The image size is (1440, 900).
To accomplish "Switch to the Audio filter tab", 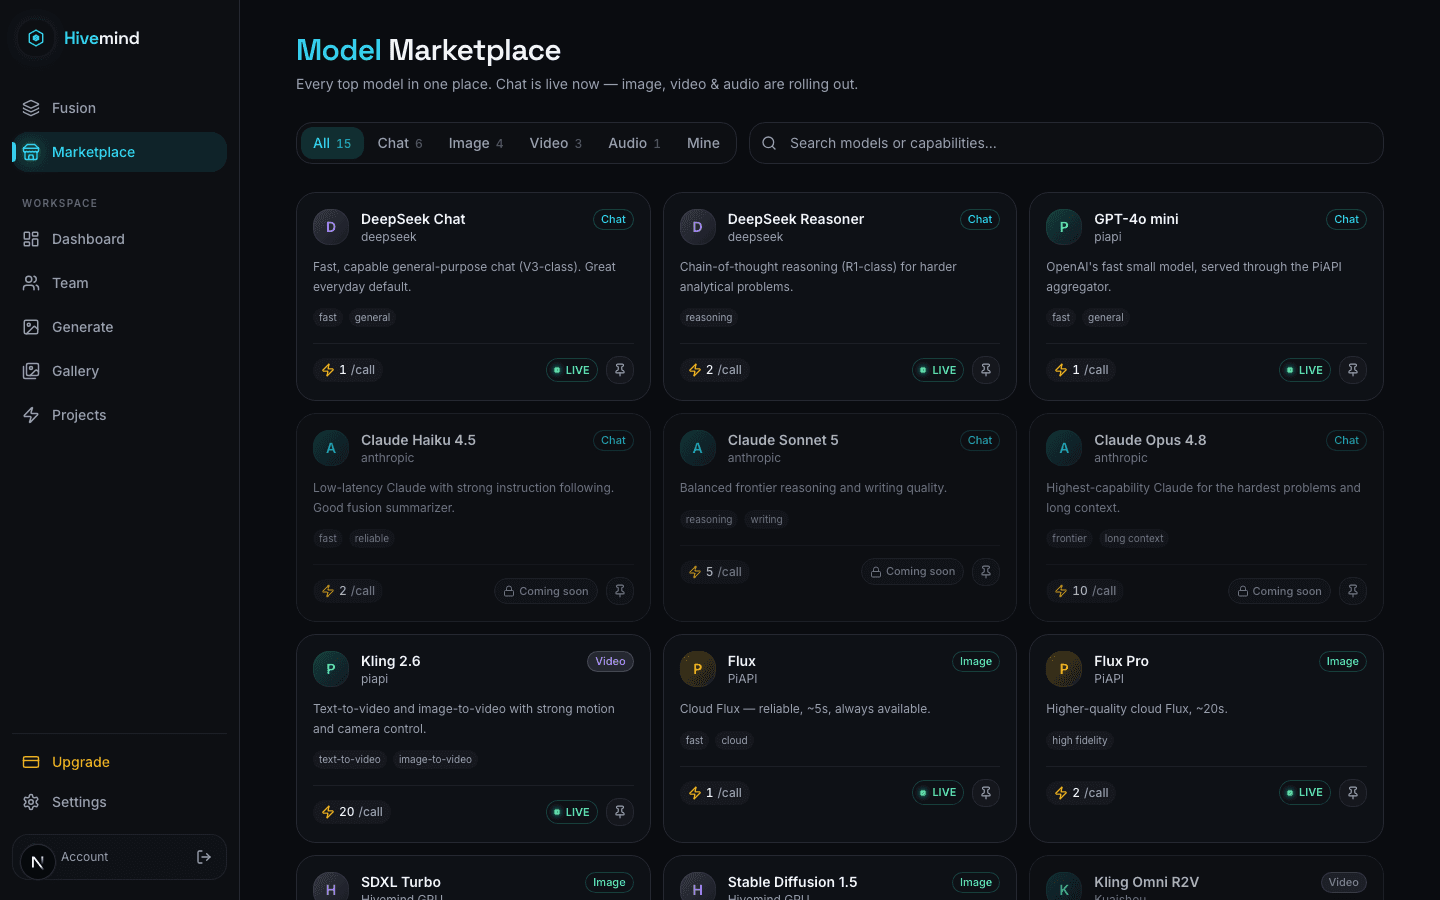I will coord(635,143).
